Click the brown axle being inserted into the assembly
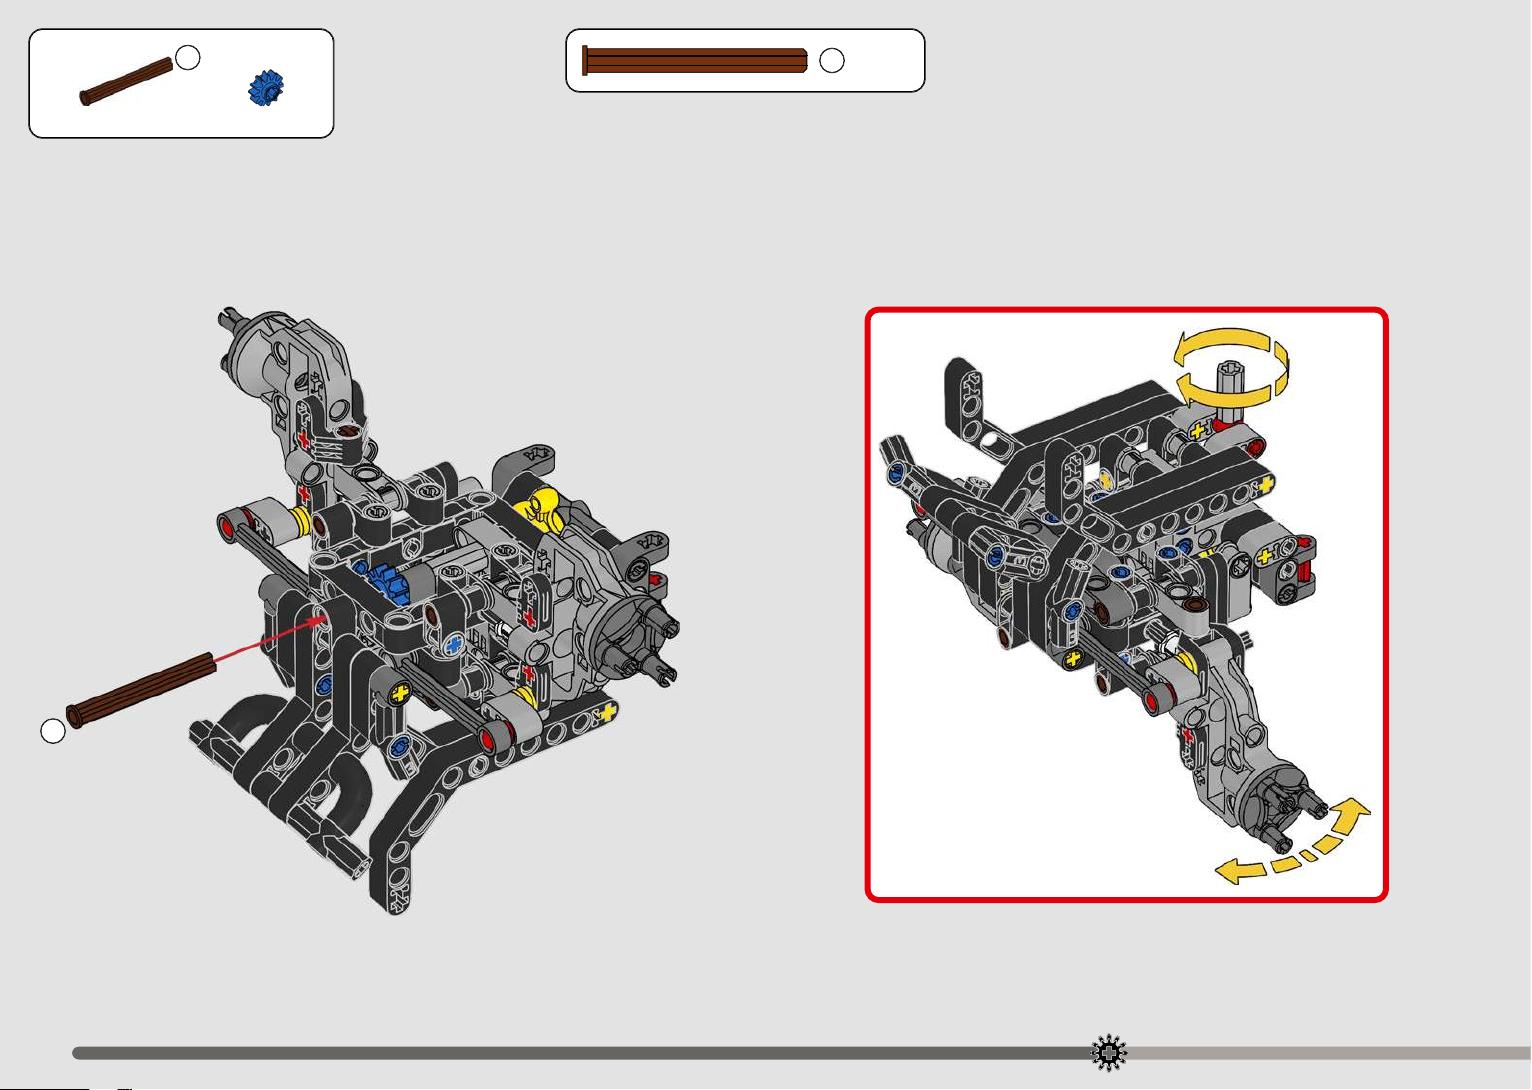Screen dimensions: 1532x1090 pyautogui.click(x=141, y=690)
